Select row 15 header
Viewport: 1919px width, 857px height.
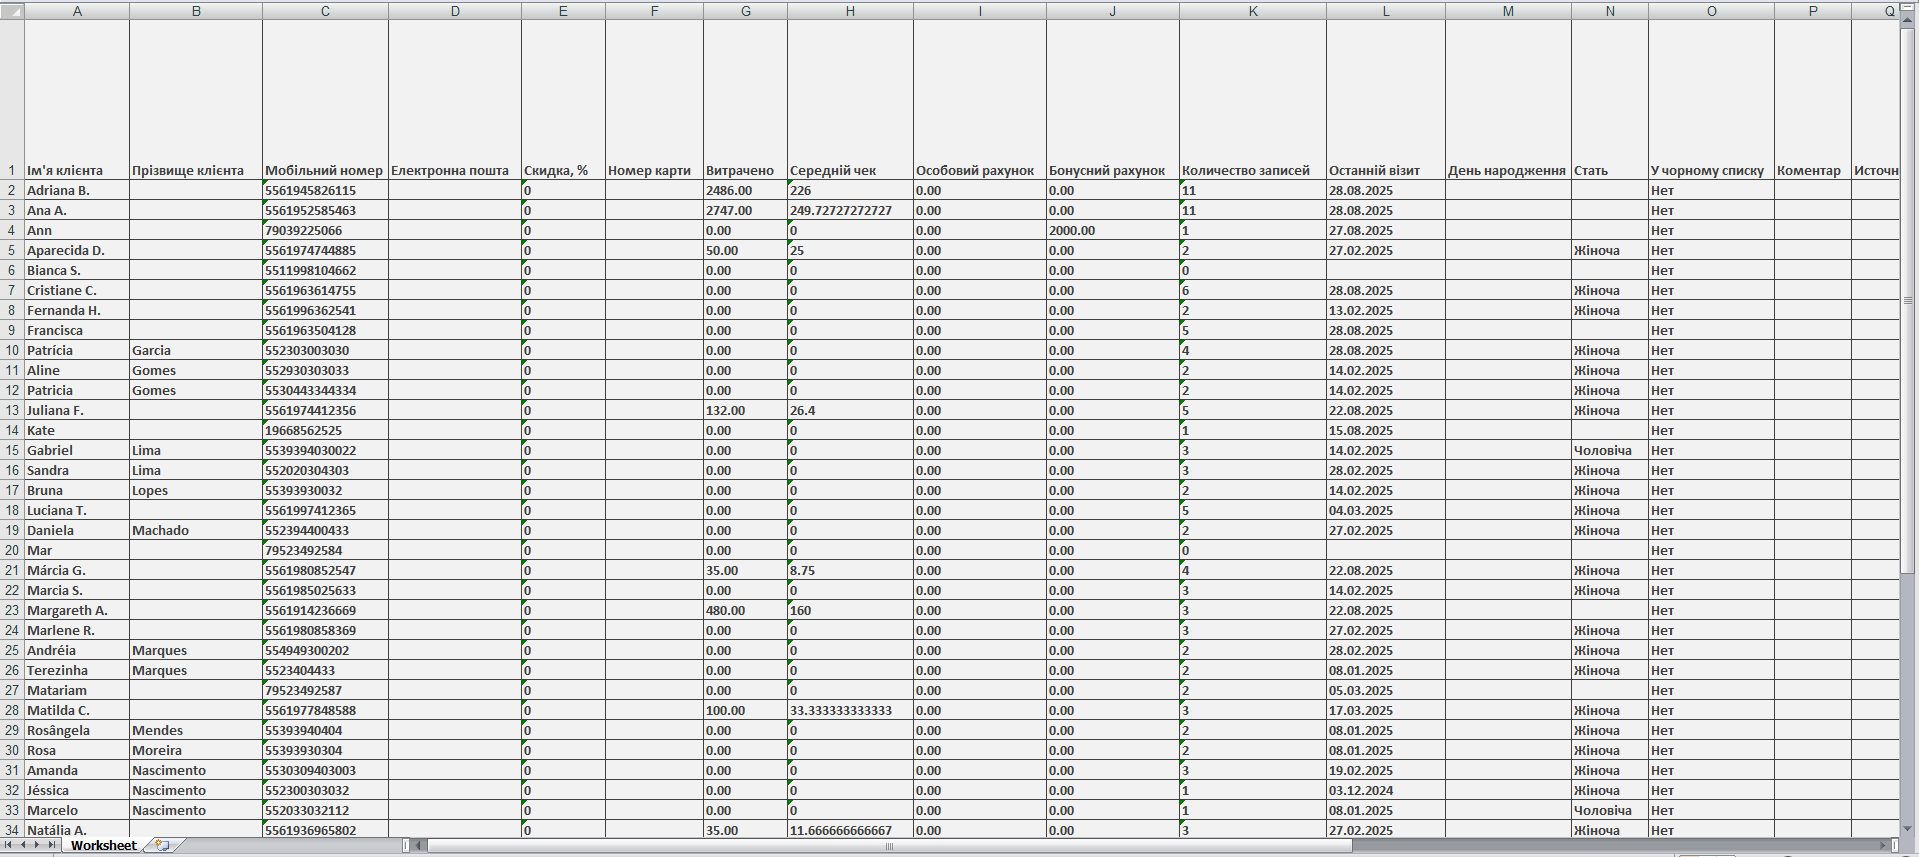[12, 450]
